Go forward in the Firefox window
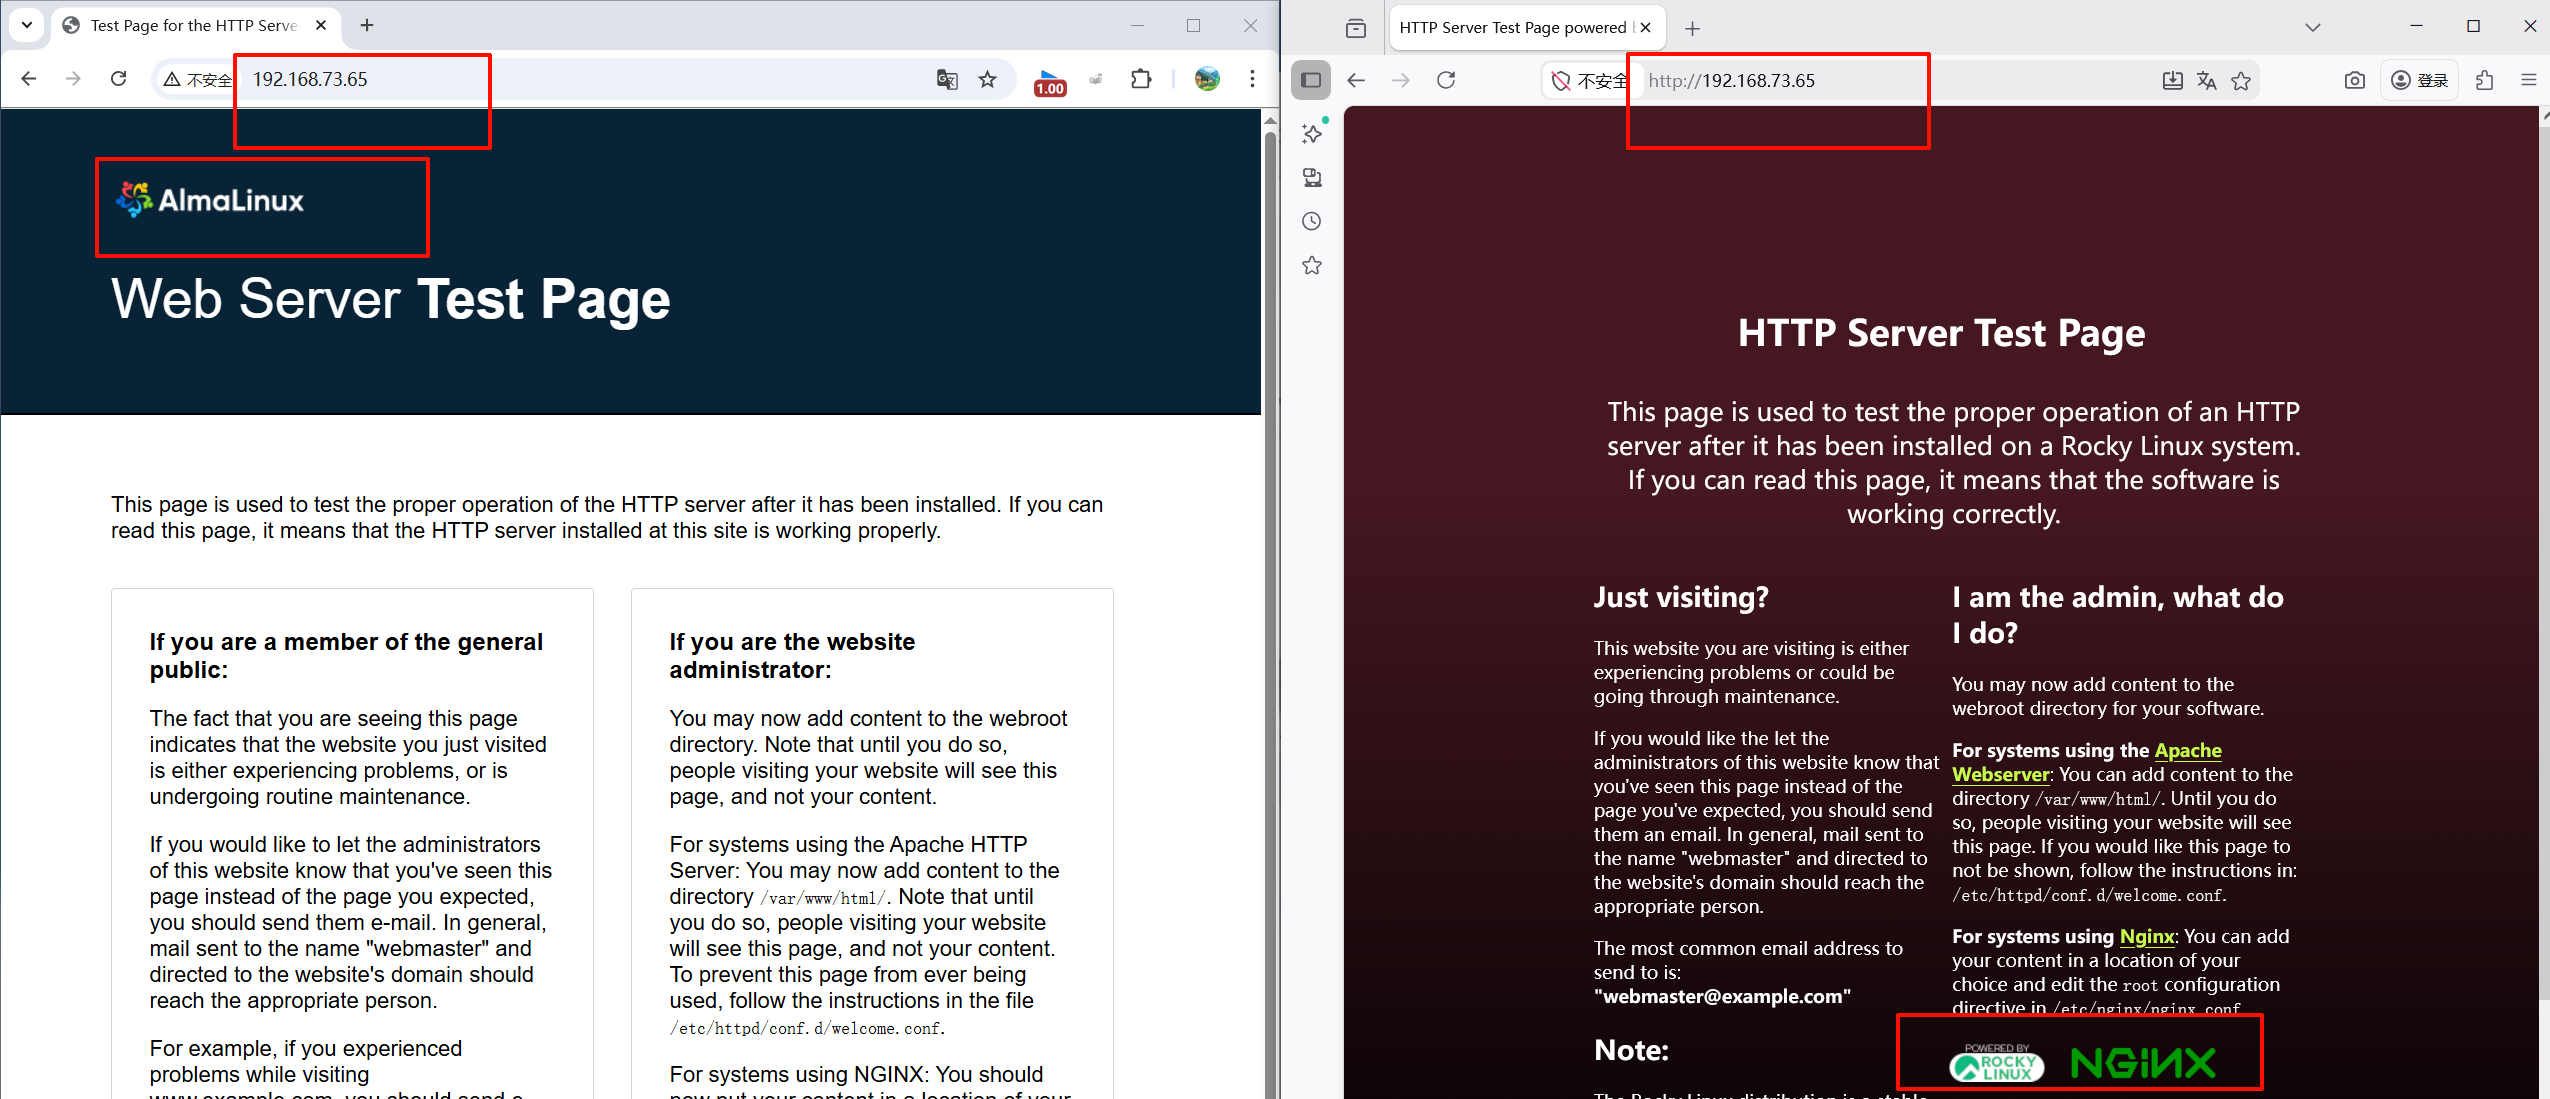Image resolution: width=2550 pixels, height=1099 pixels. (x=1401, y=80)
